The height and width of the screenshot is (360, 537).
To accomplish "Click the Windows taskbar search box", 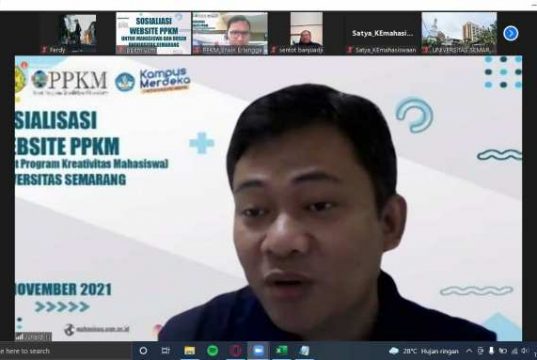I will [x=65, y=351].
